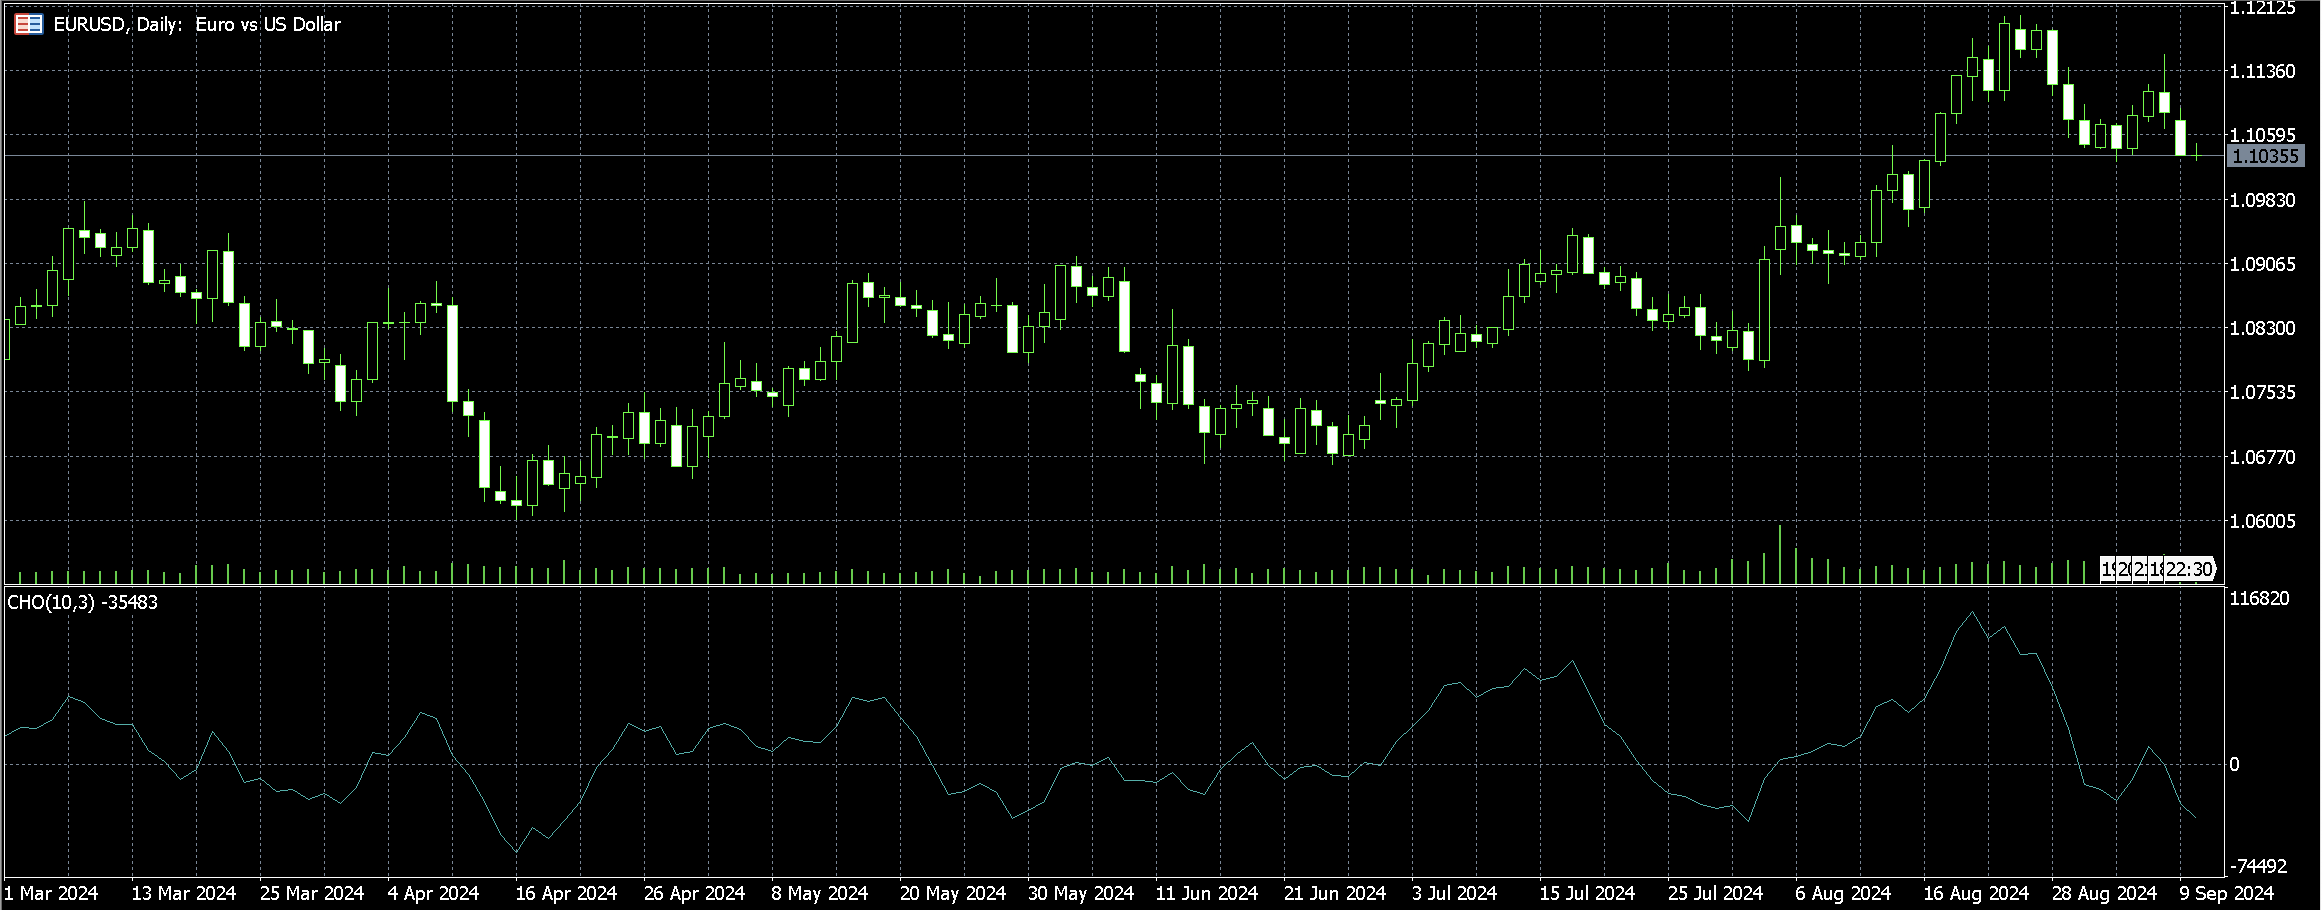The image size is (2322, 910).
Task: Click the highlighted current price label 1.10355
Action: click(2265, 156)
